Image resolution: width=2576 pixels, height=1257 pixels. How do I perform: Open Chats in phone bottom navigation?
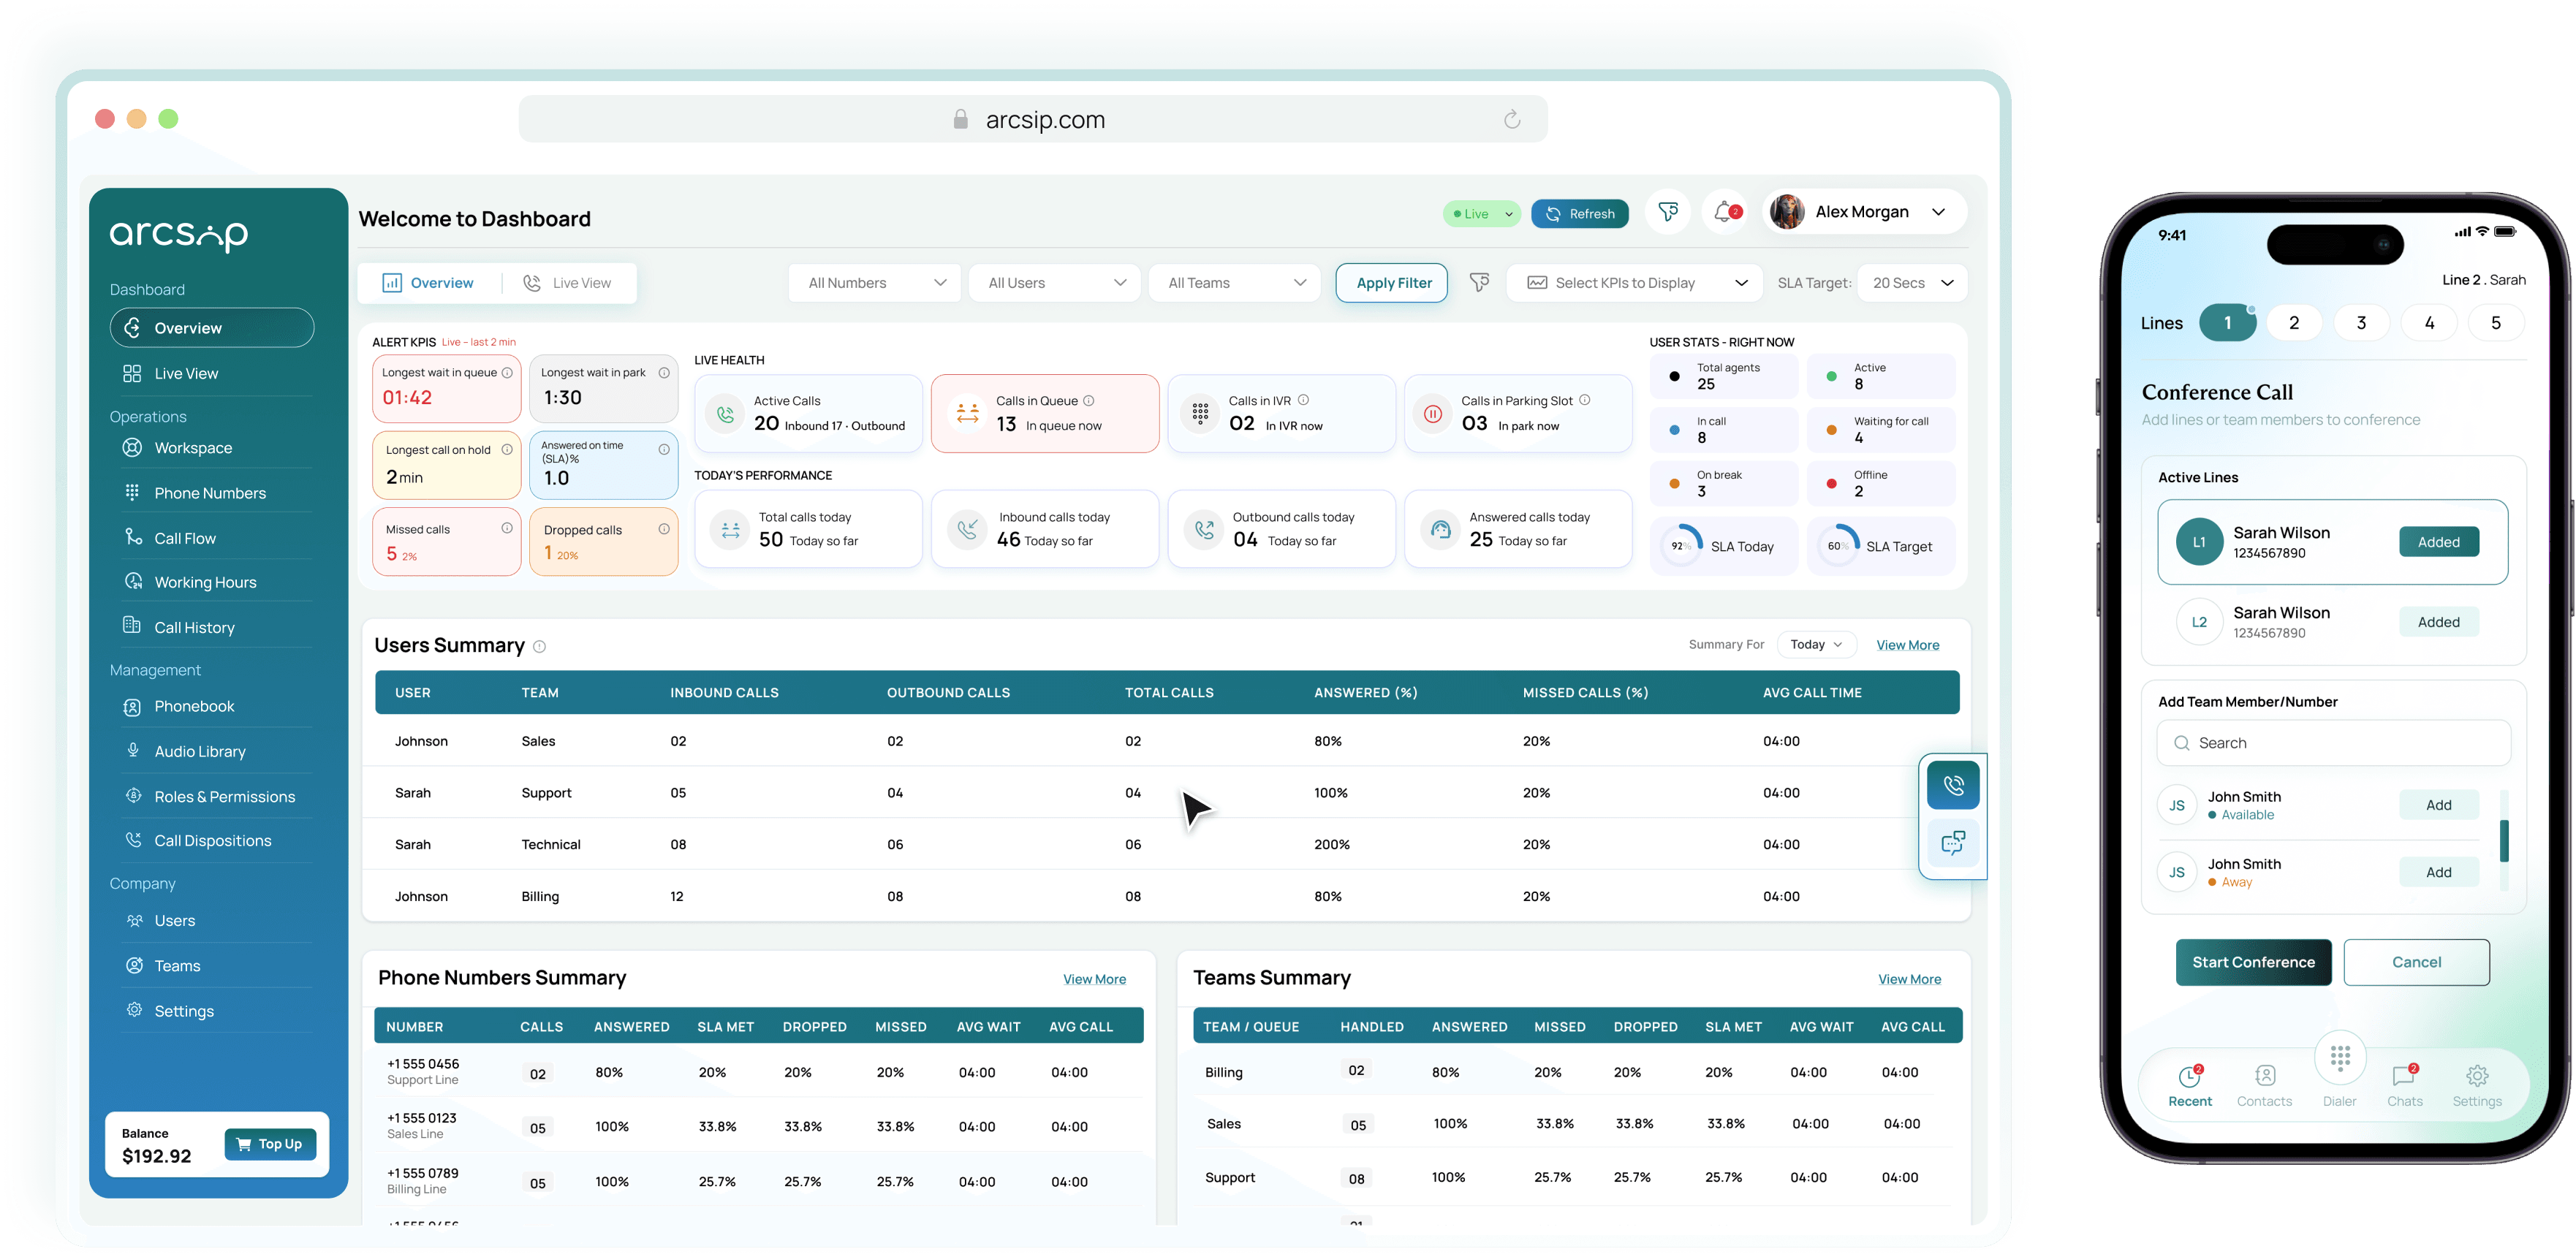coord(2404,1085)
